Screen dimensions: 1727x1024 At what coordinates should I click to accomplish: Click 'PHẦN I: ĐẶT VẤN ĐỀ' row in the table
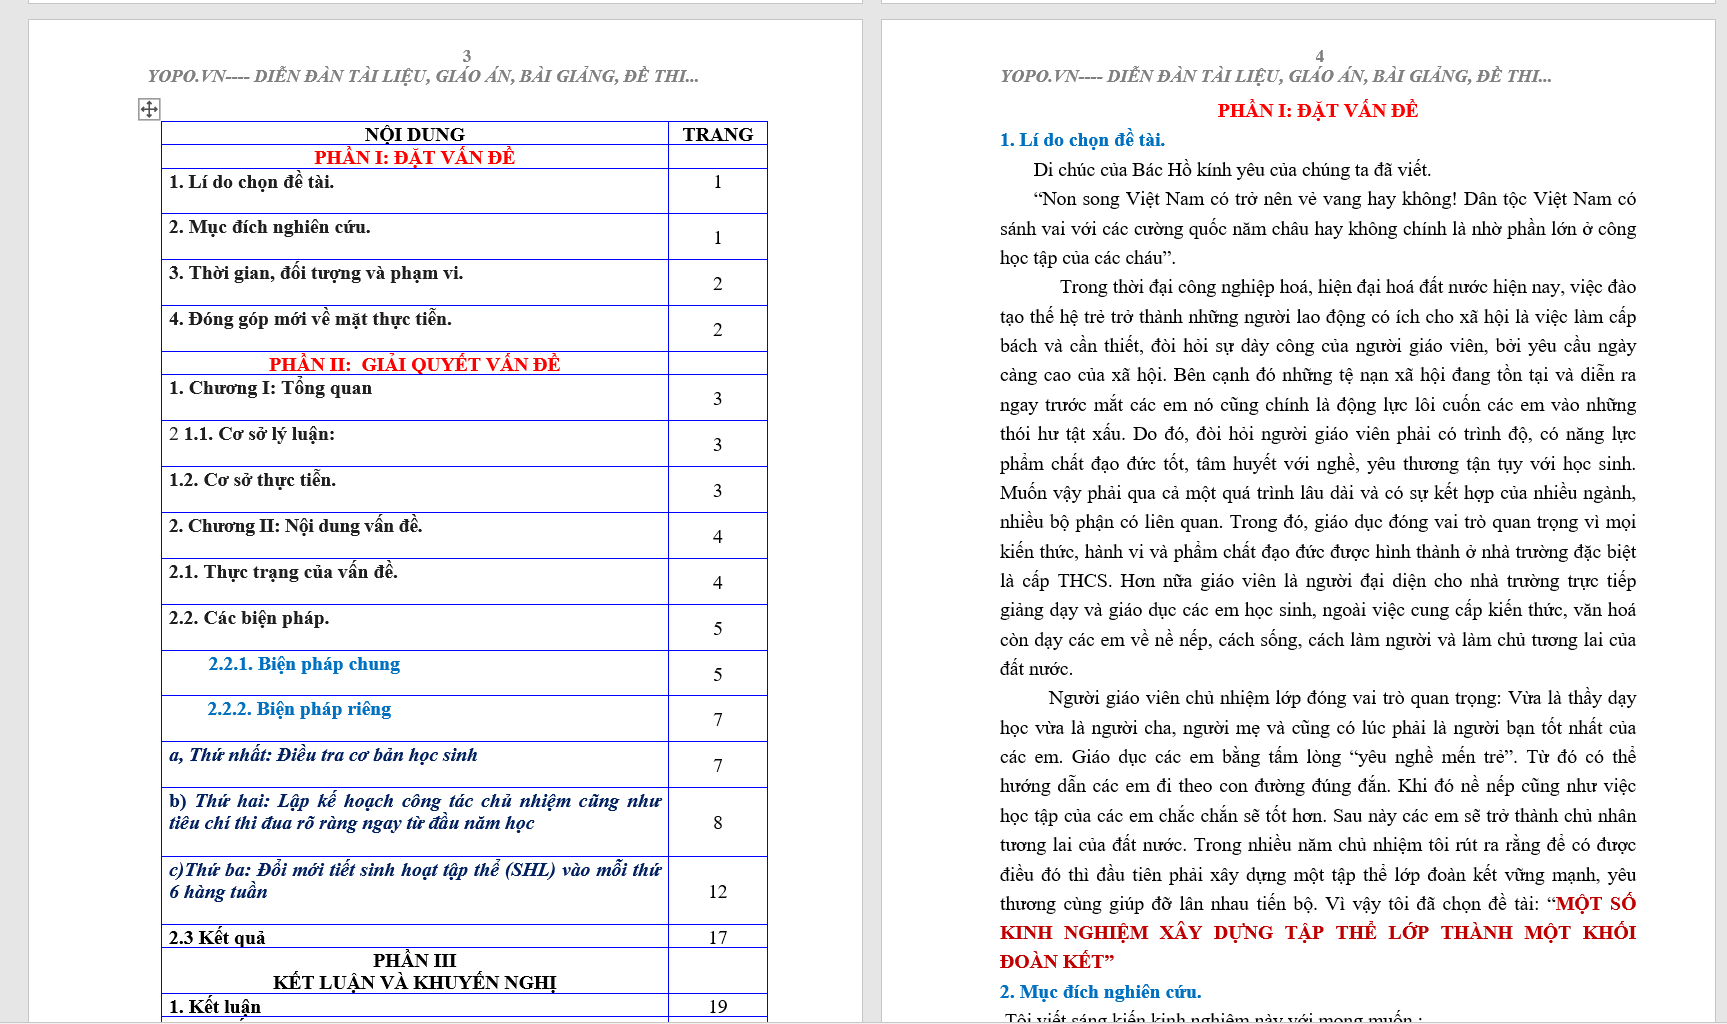coord(414,157)
